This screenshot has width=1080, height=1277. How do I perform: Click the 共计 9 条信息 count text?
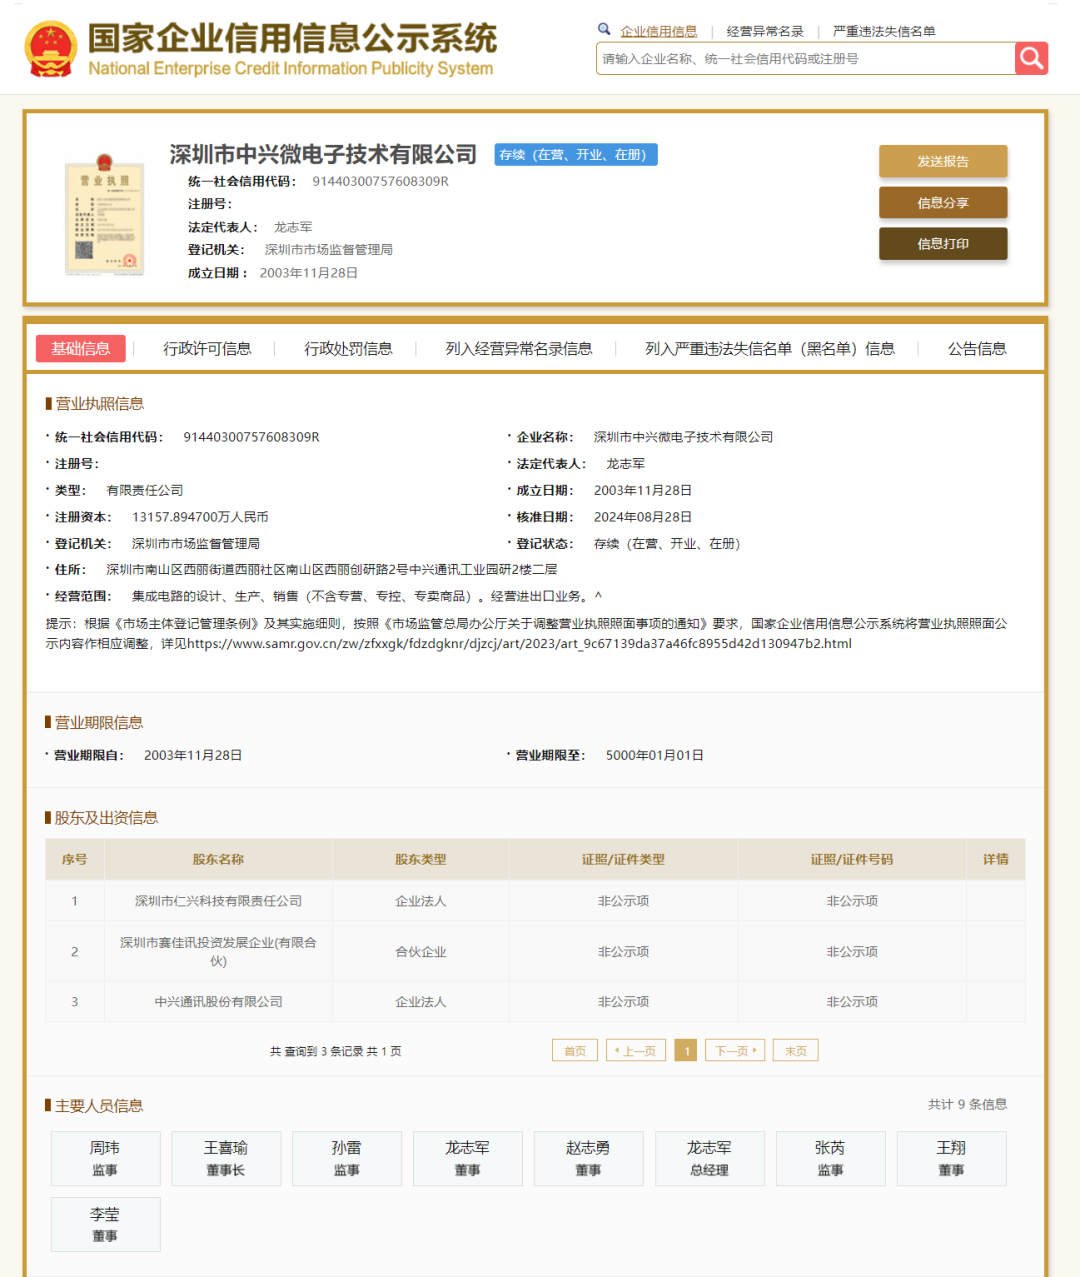(x=967, y=1104)
